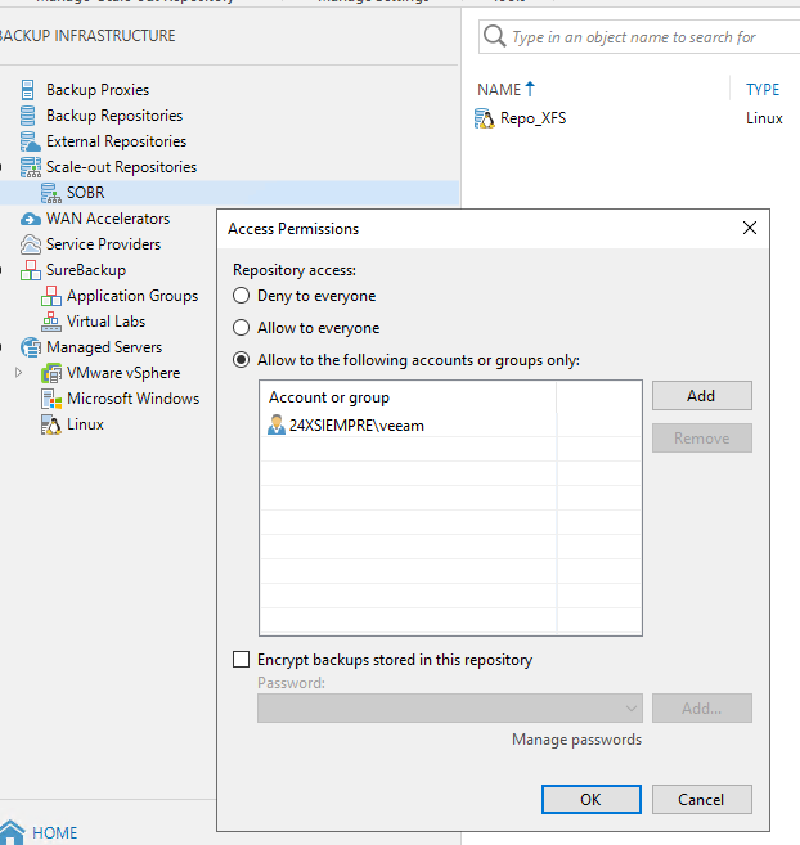Enable Encrypt backups stored in this repository
The image size is (800, 845).
tap(241, 659)
